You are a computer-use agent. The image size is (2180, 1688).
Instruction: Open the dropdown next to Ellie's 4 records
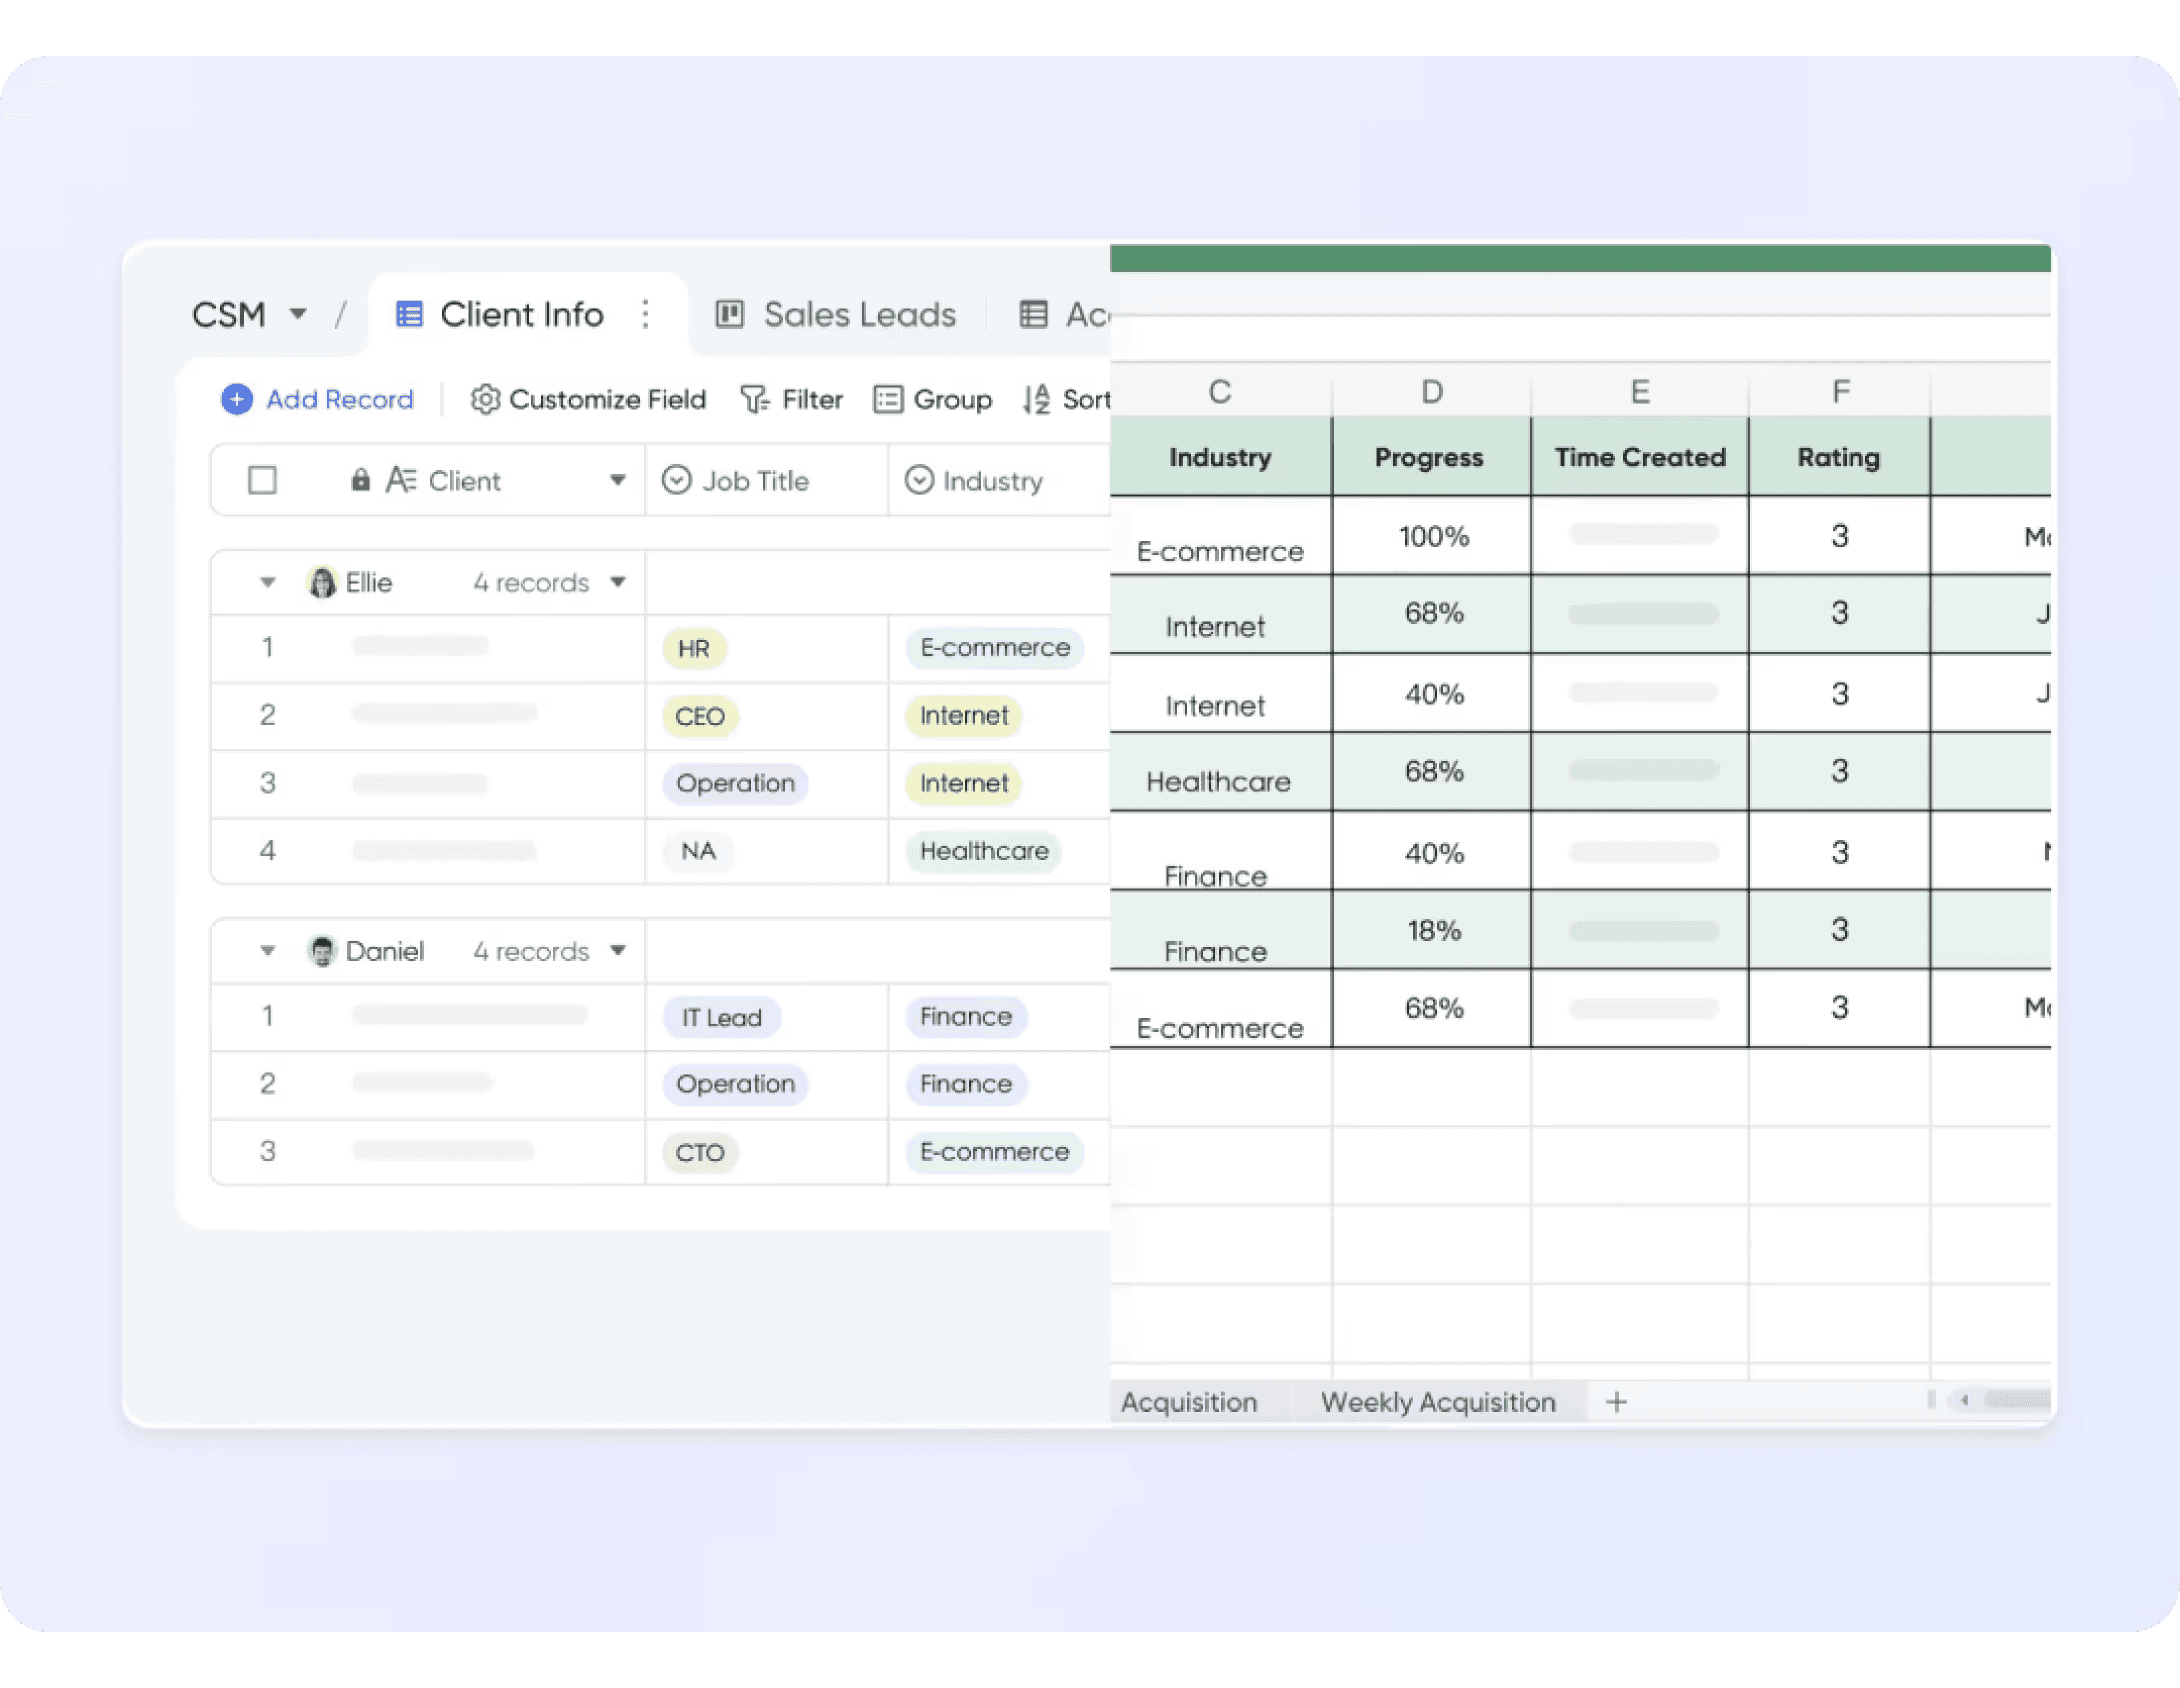tap(618, 582)
